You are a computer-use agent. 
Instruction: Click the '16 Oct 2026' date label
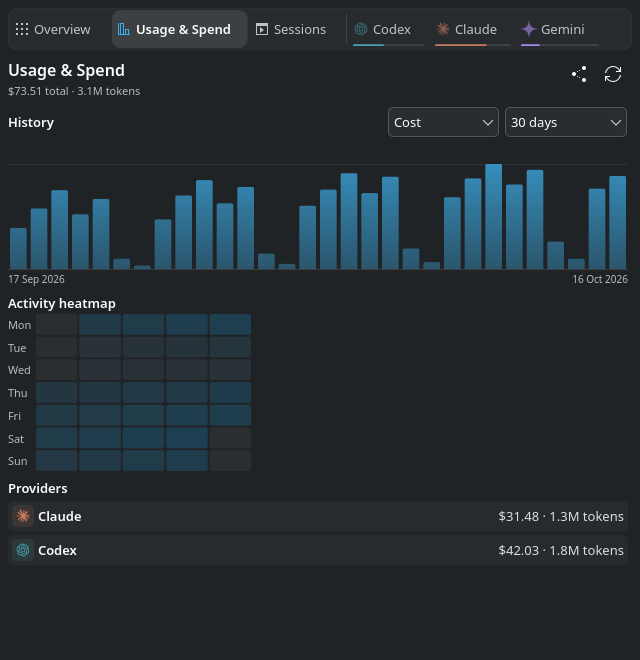(600, 279)
